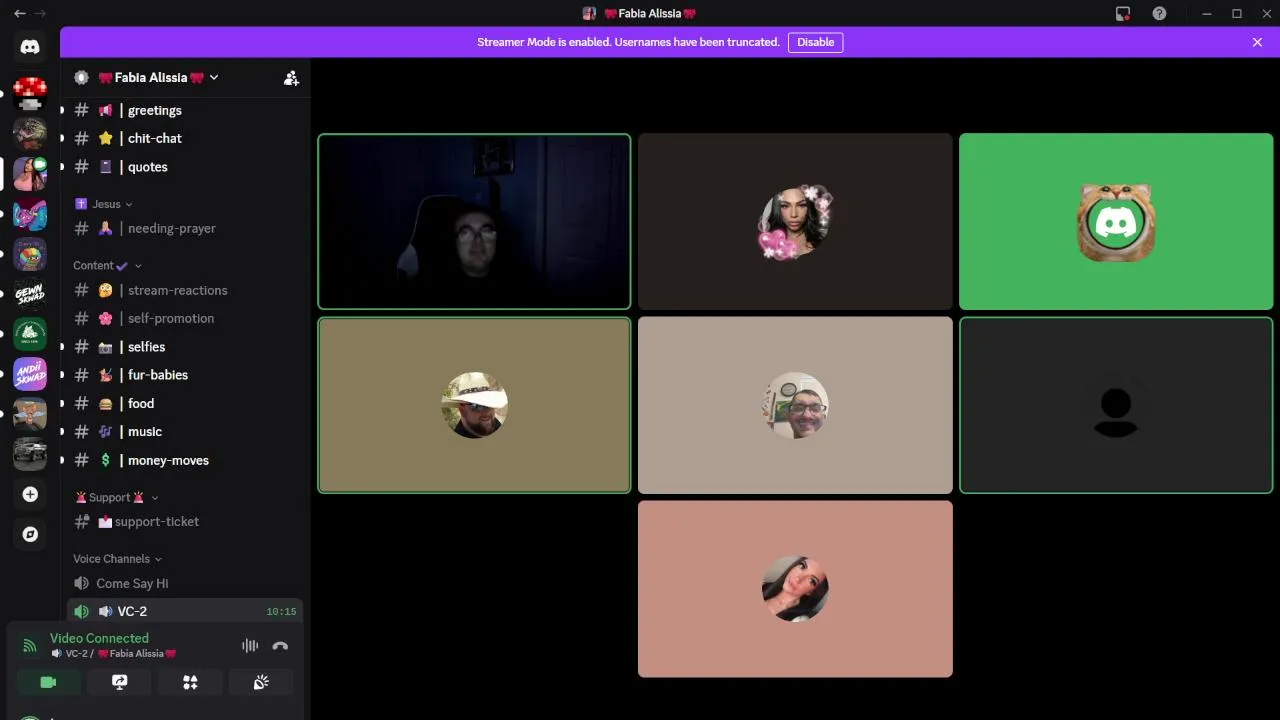Screen dimensions: 1280x720
Task: Disconnect from voice using the hang-up icon
Action: tap(280, 646)
